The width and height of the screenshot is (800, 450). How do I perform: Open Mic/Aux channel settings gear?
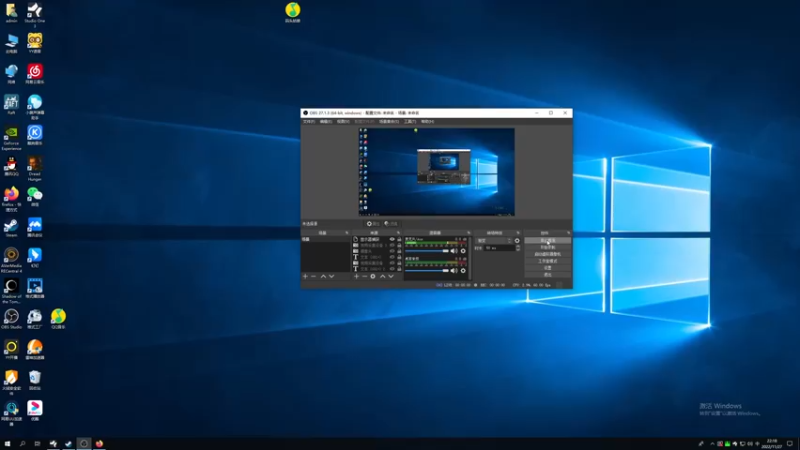[463, 251]
